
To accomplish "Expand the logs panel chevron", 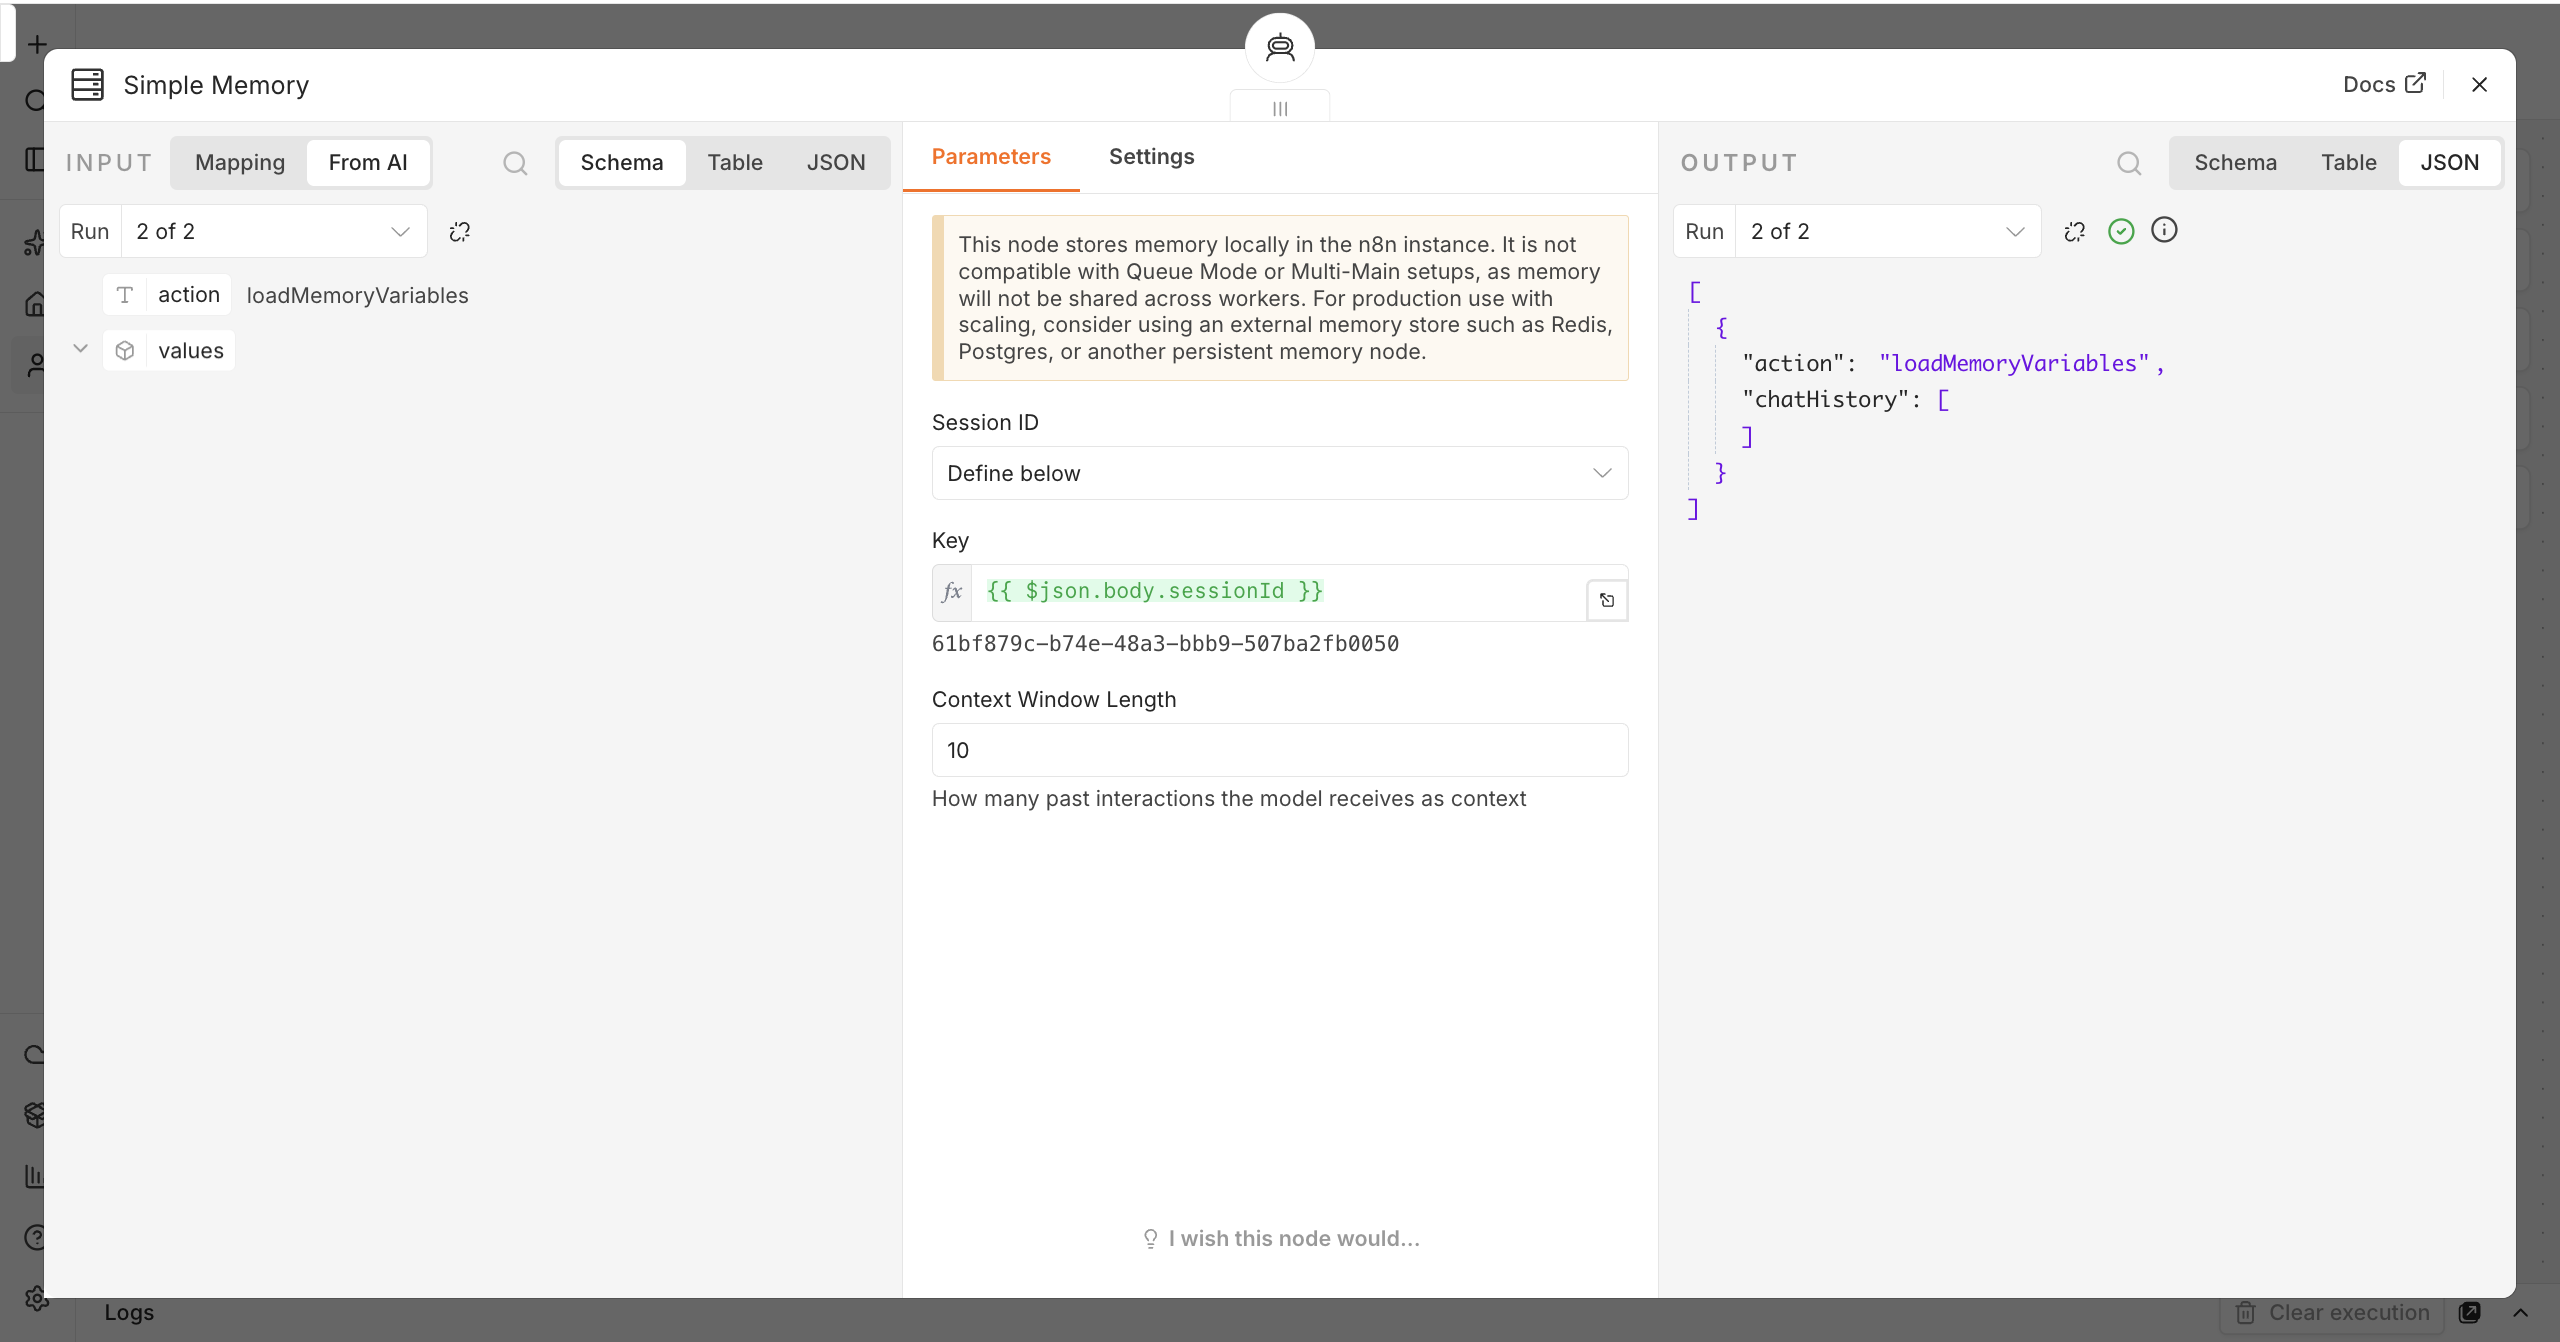I will [x=2520, y=1313].
